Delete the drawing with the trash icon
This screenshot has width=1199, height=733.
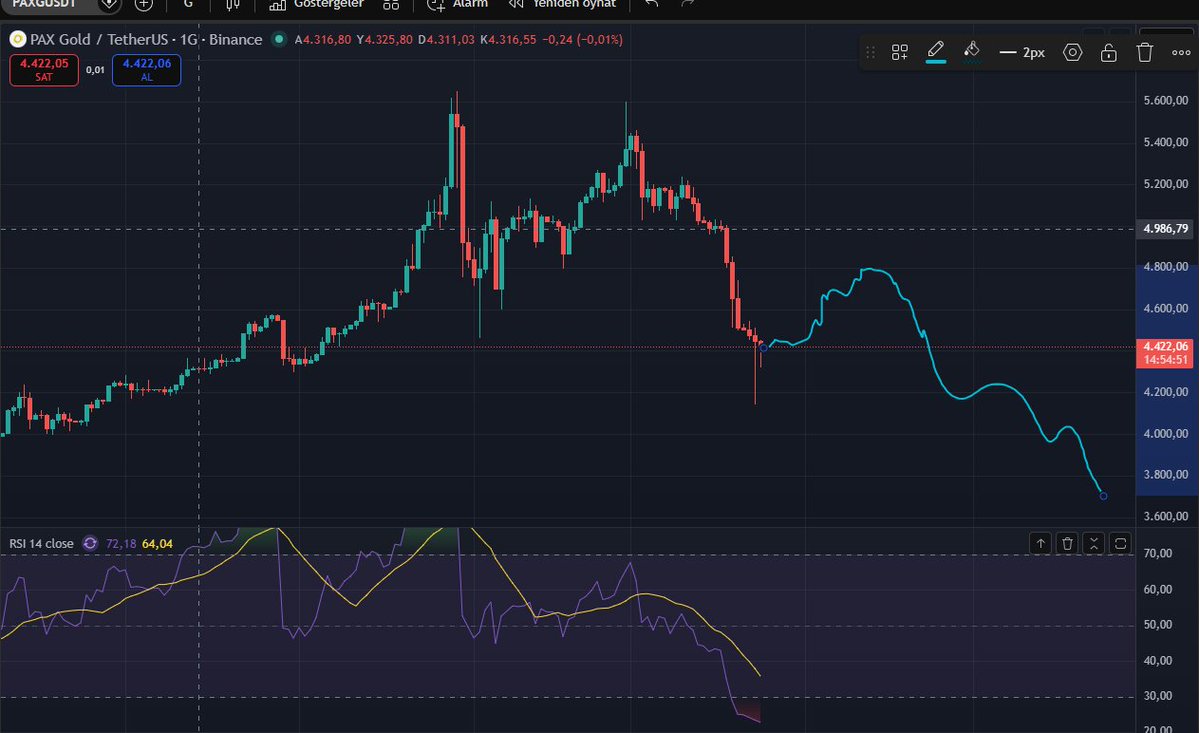tap(1144, 52)
